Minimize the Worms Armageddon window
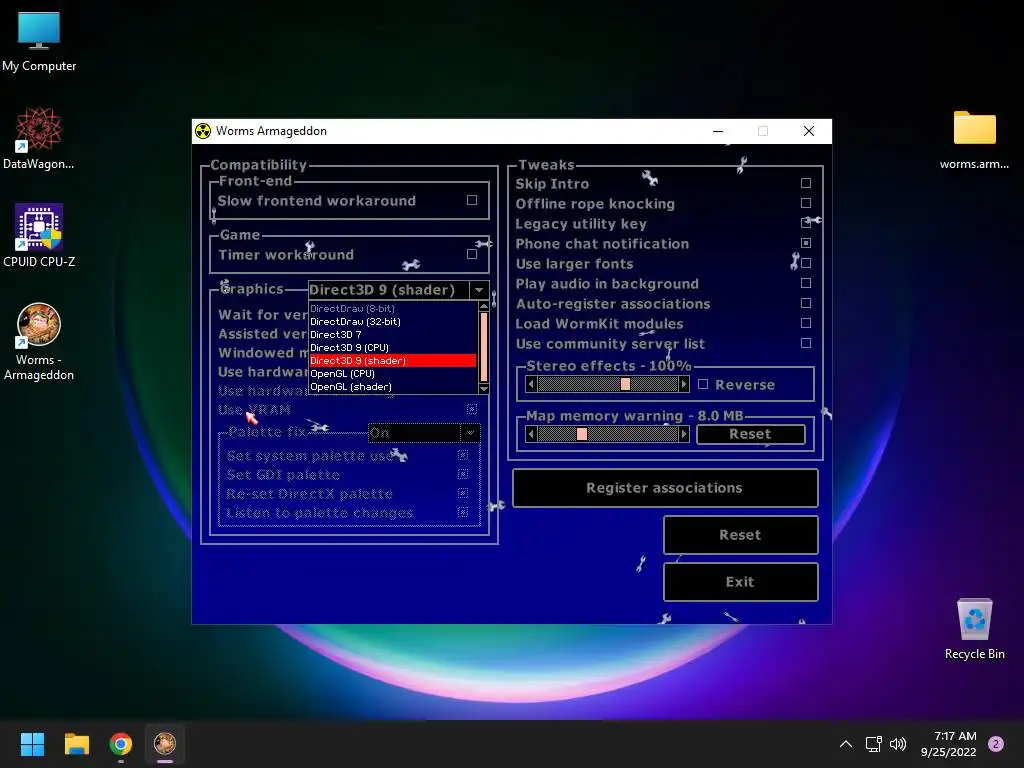This screenshot has width=1024, height=768. click(718, 131)
